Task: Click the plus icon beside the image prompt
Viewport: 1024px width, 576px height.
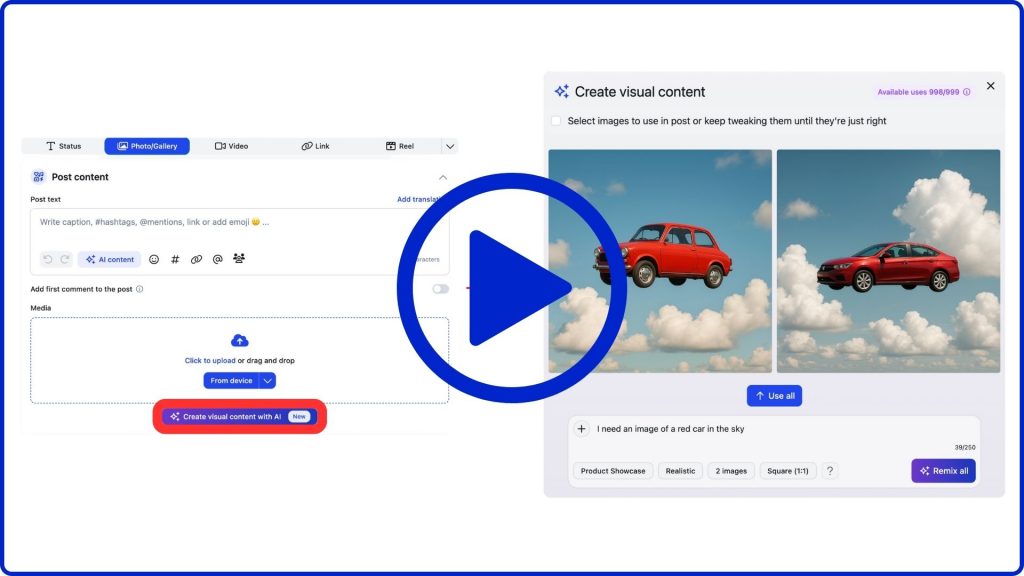Action: 582,429
